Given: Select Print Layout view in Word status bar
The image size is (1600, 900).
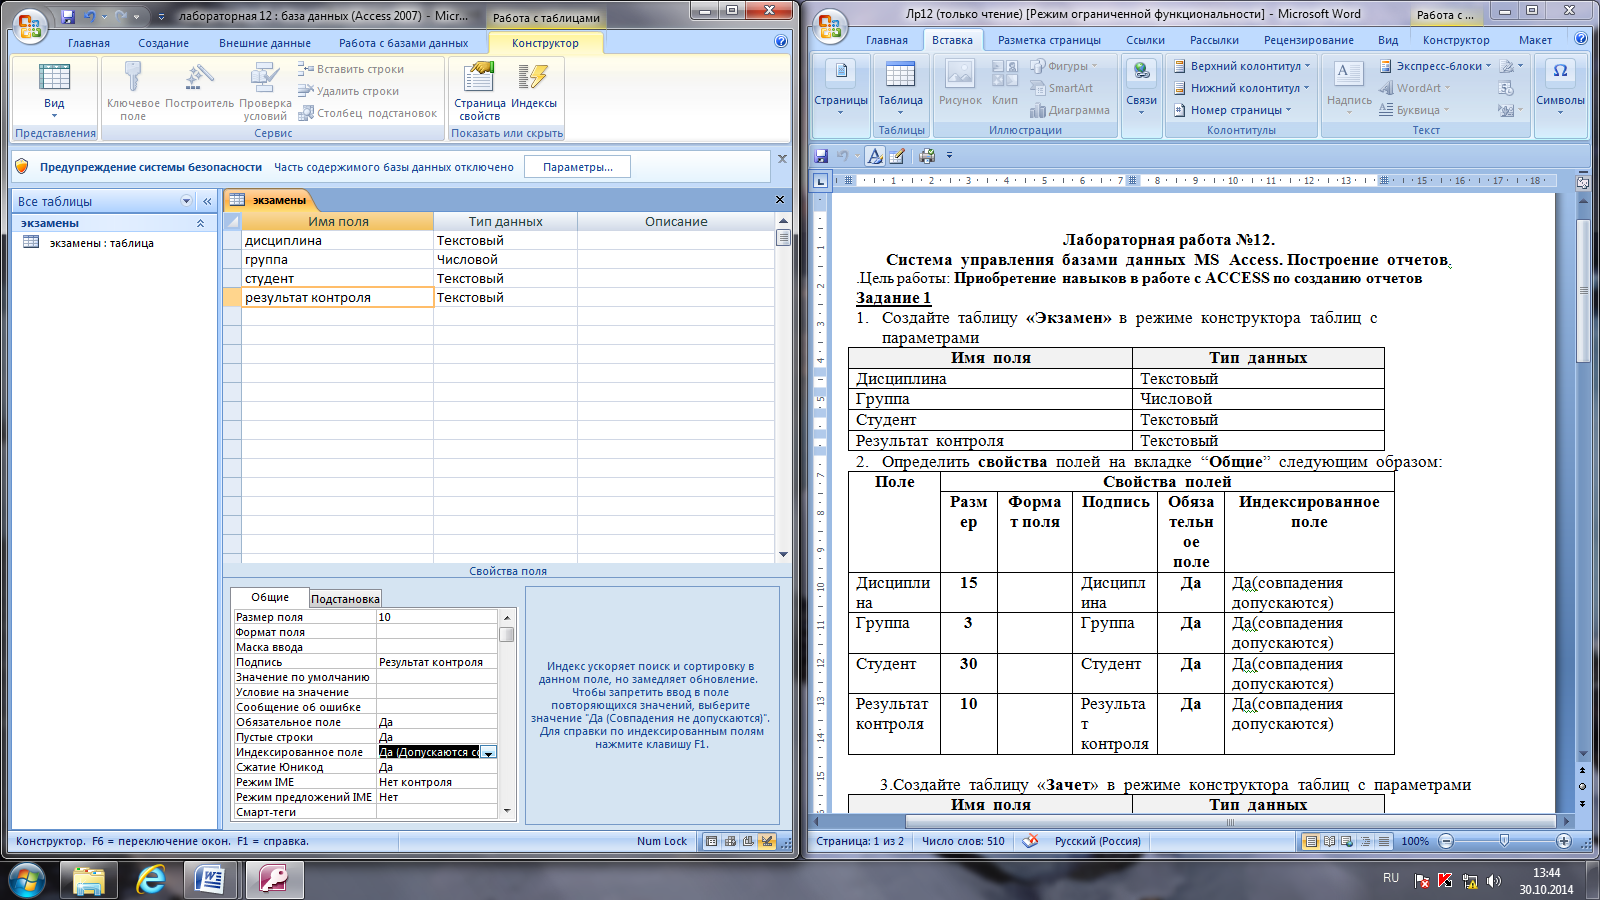Looking at the screenshot, I should pyautogui.click(x=1311, y=841).
